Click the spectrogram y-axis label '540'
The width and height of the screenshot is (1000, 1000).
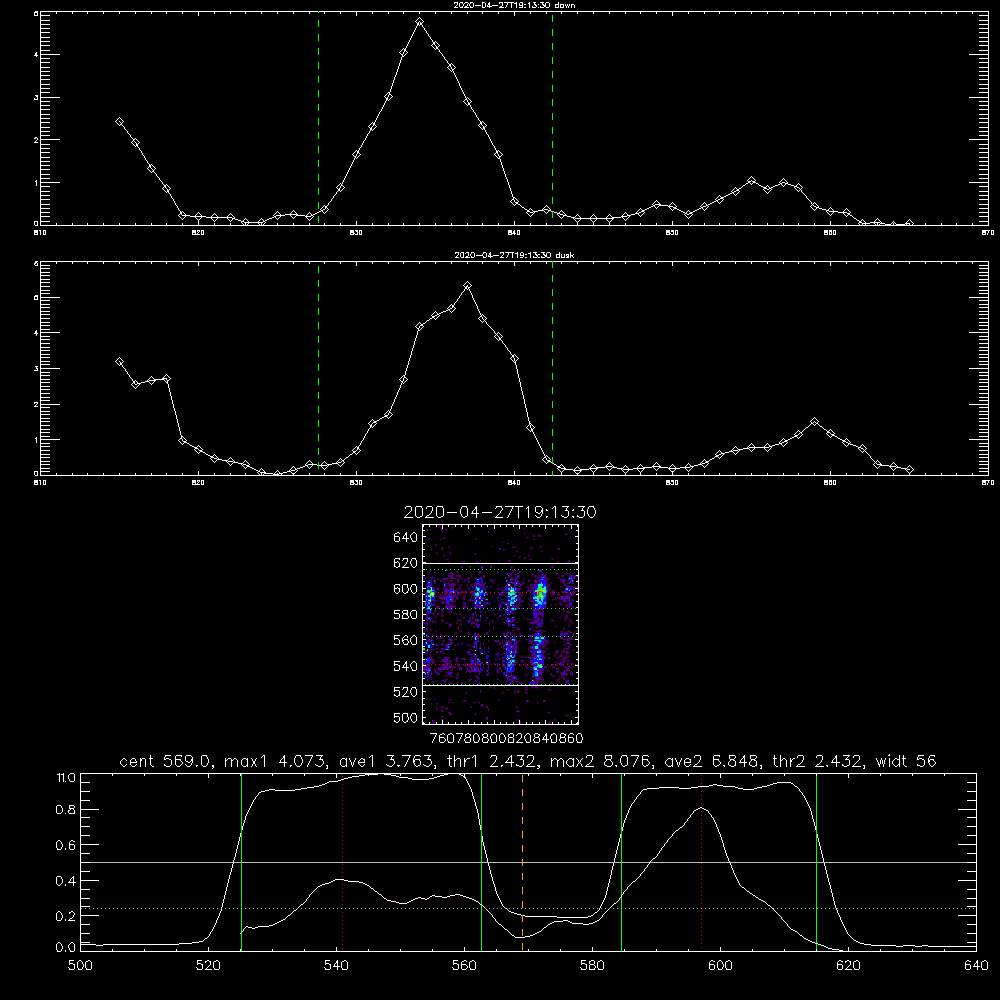point(406,666)
